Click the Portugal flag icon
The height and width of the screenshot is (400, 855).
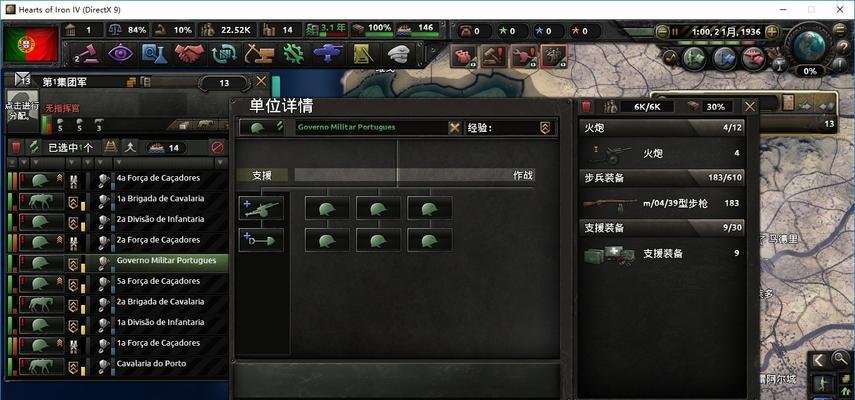31,45
